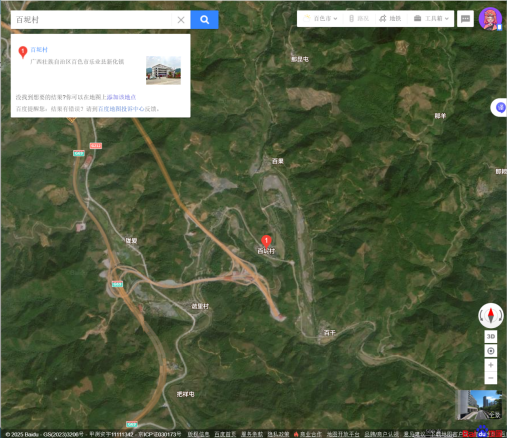This screenshot has height=438, width=507.
Task: Zoom out with the minus button
Action: (491, 378)
